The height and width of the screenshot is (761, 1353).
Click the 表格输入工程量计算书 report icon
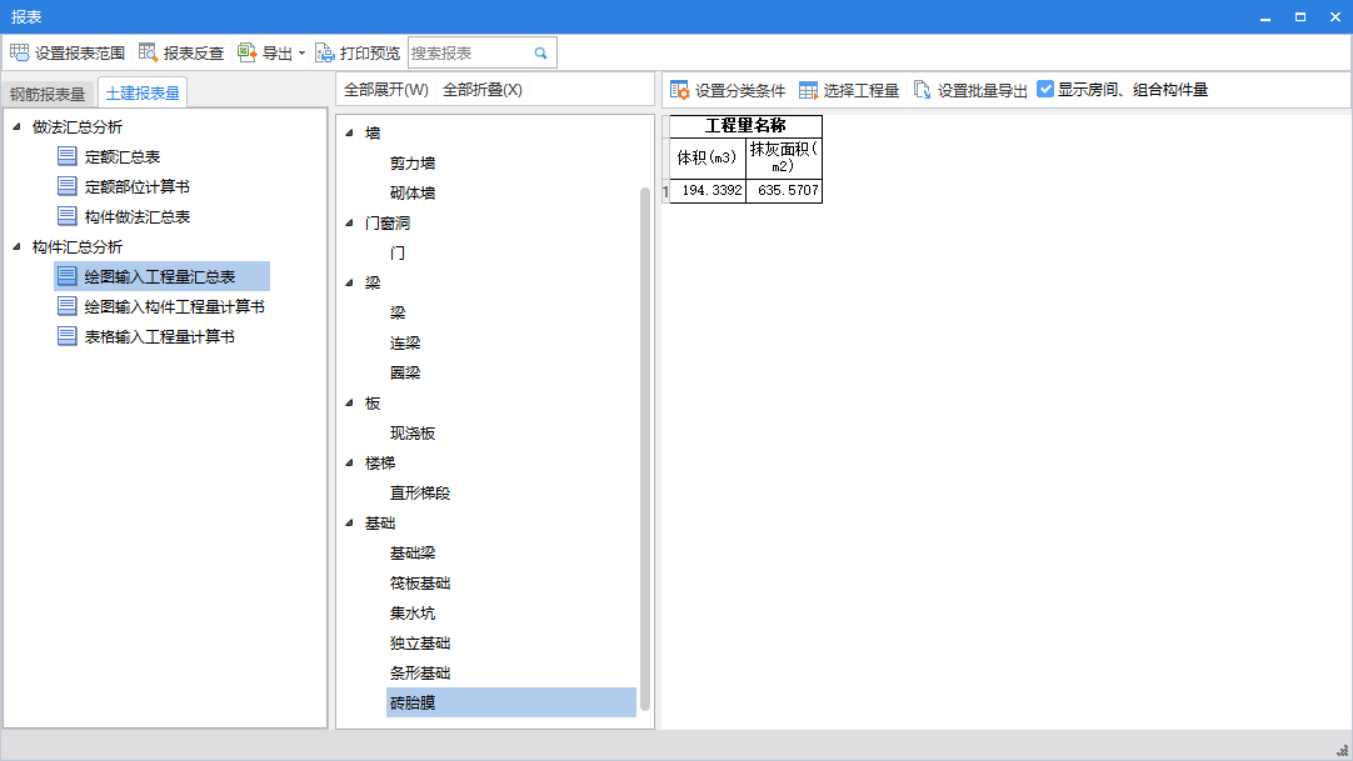pos(67,336)
